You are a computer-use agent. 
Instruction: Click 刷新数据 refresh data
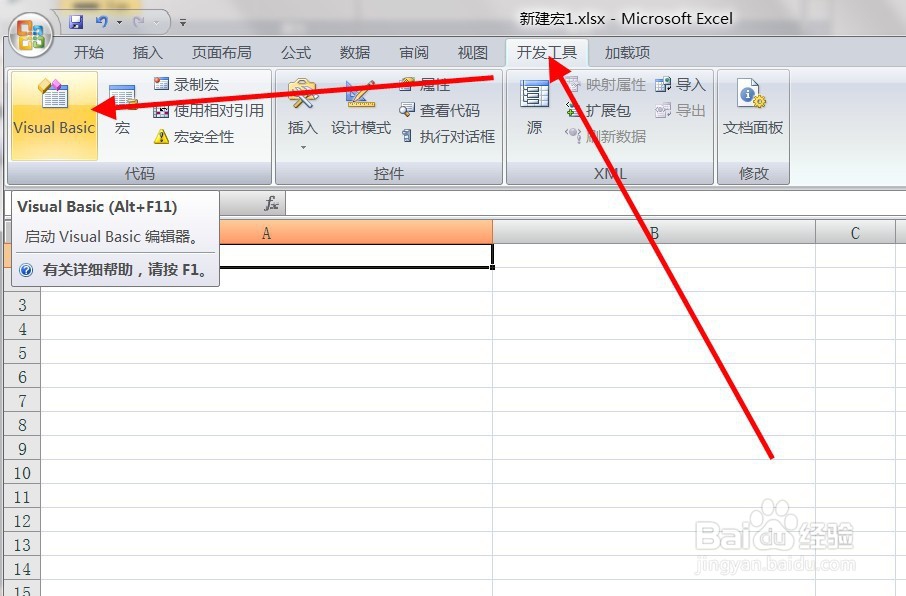pos(605,137)
